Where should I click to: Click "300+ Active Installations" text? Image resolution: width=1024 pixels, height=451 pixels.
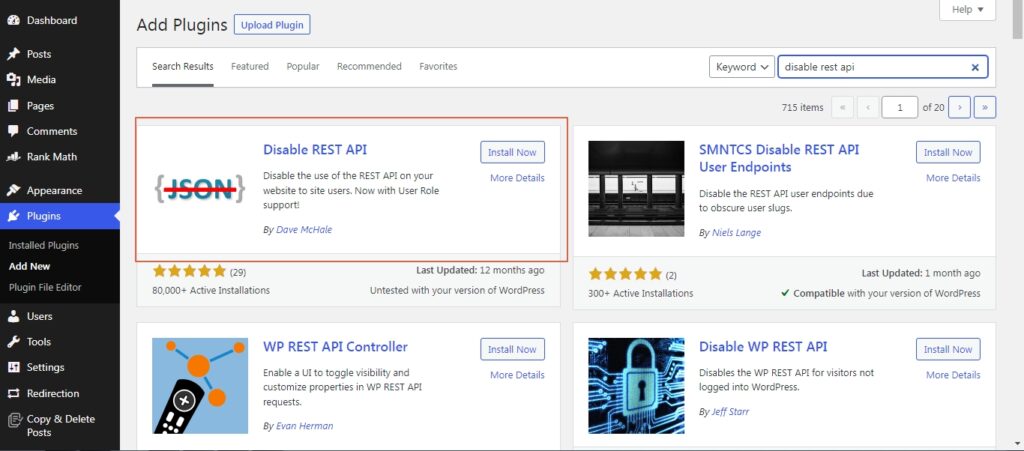(x=641, y=294)
